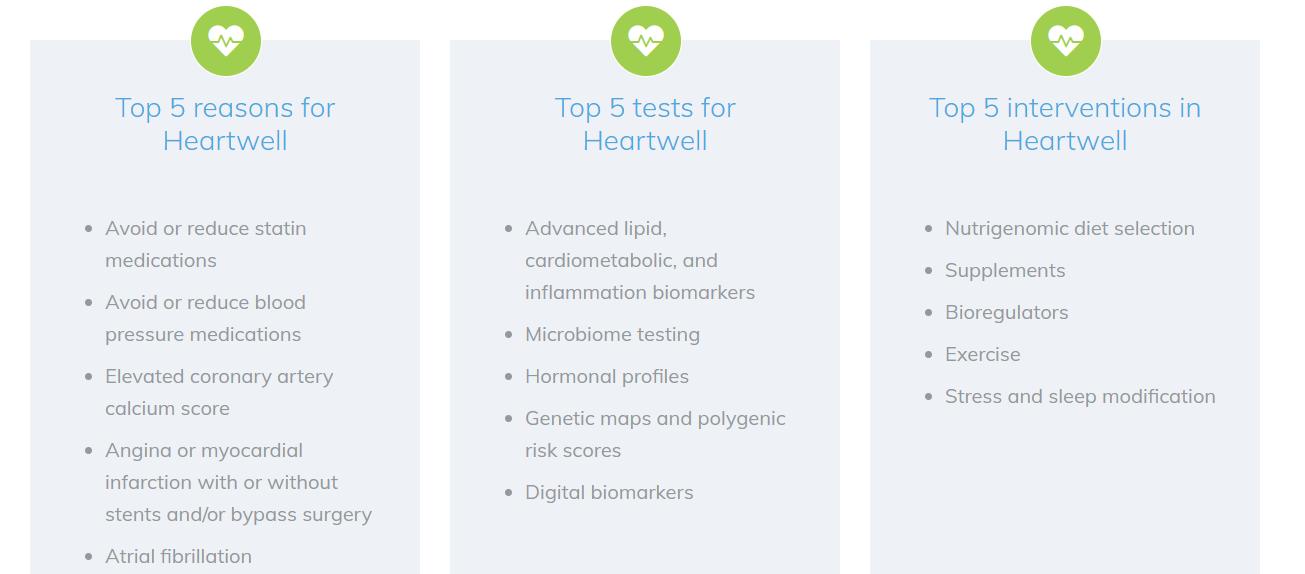The width and height of the screenshot is (1305, 574).
Task: Click heart icon above Top 5 reasons heading
Action: tap(226, 41)
